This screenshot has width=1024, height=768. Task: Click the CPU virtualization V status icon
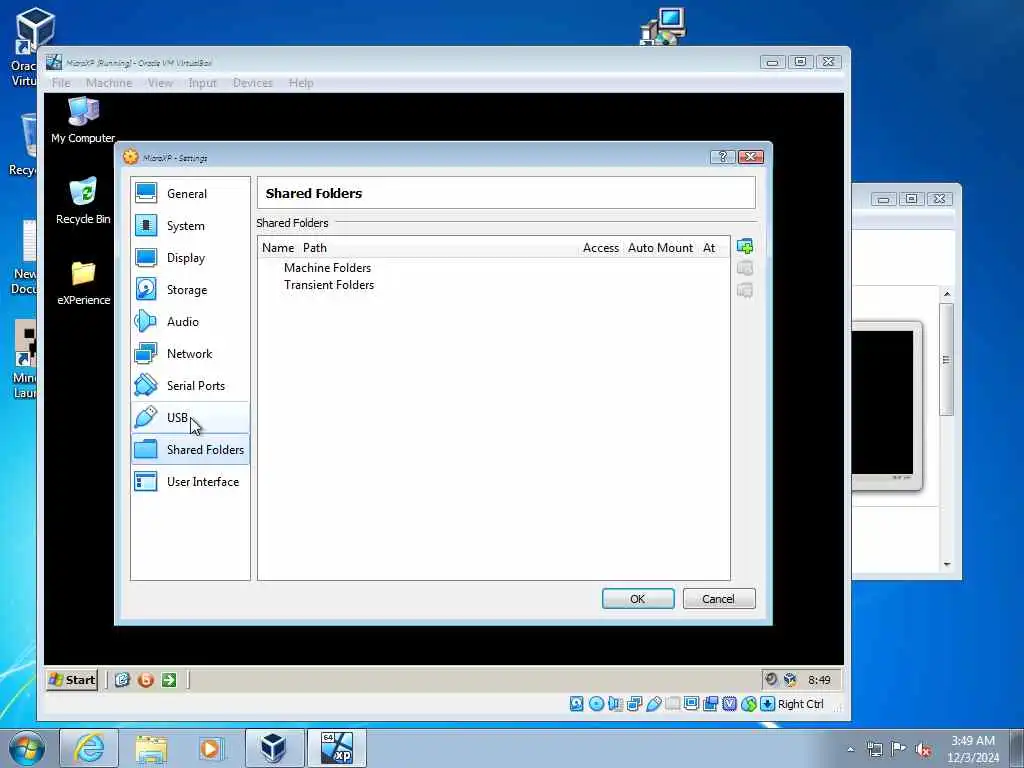[x=729, y=703]
